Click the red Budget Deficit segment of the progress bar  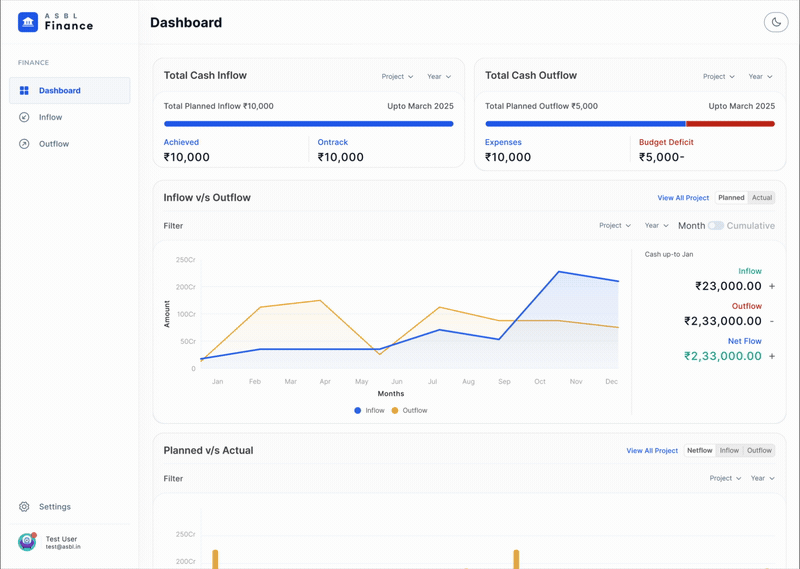coord(731,123)
